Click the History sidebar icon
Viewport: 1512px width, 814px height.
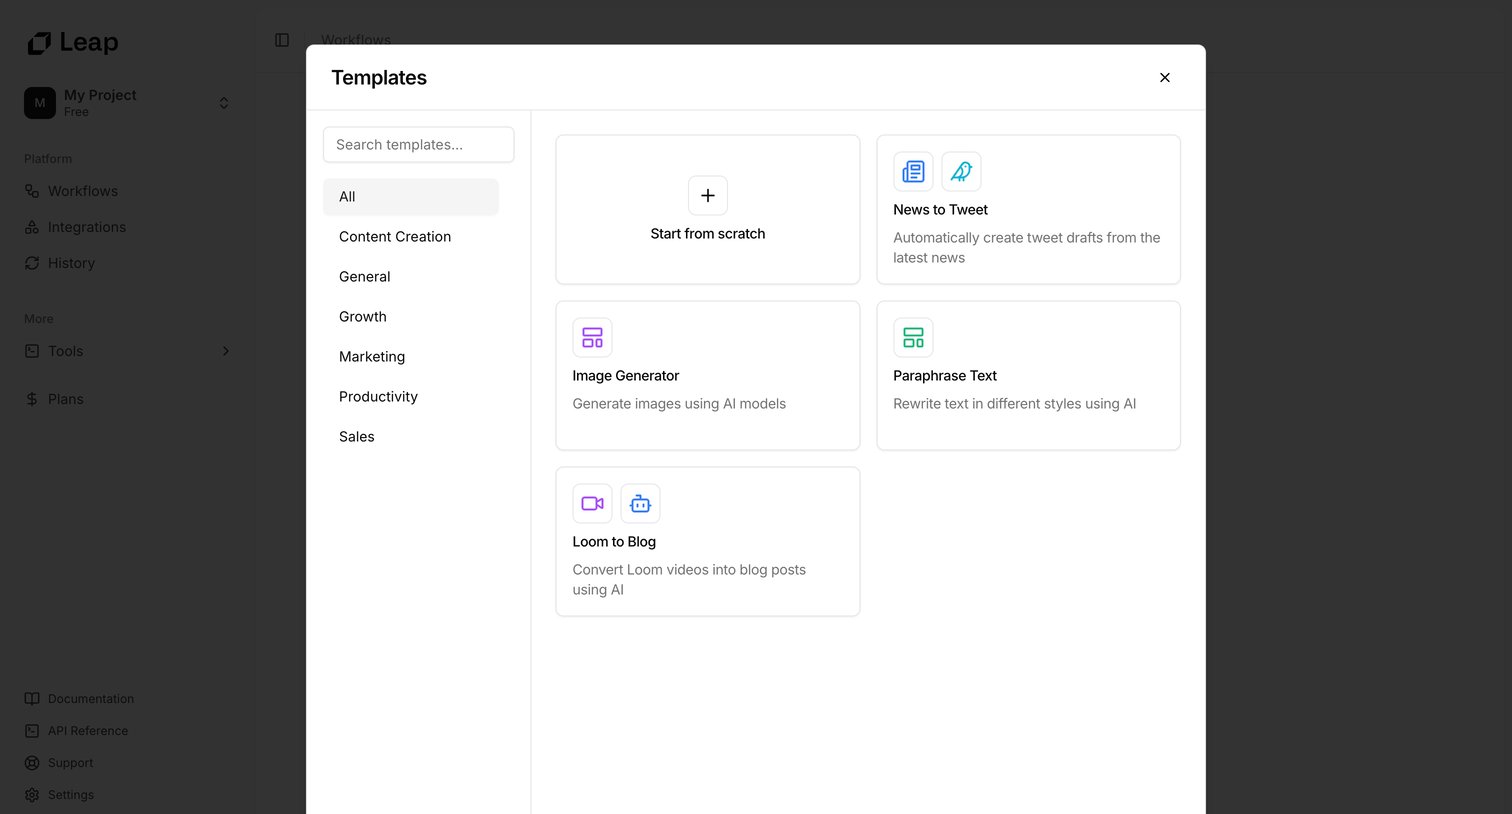pyautogui.click(x=32, y=263)
